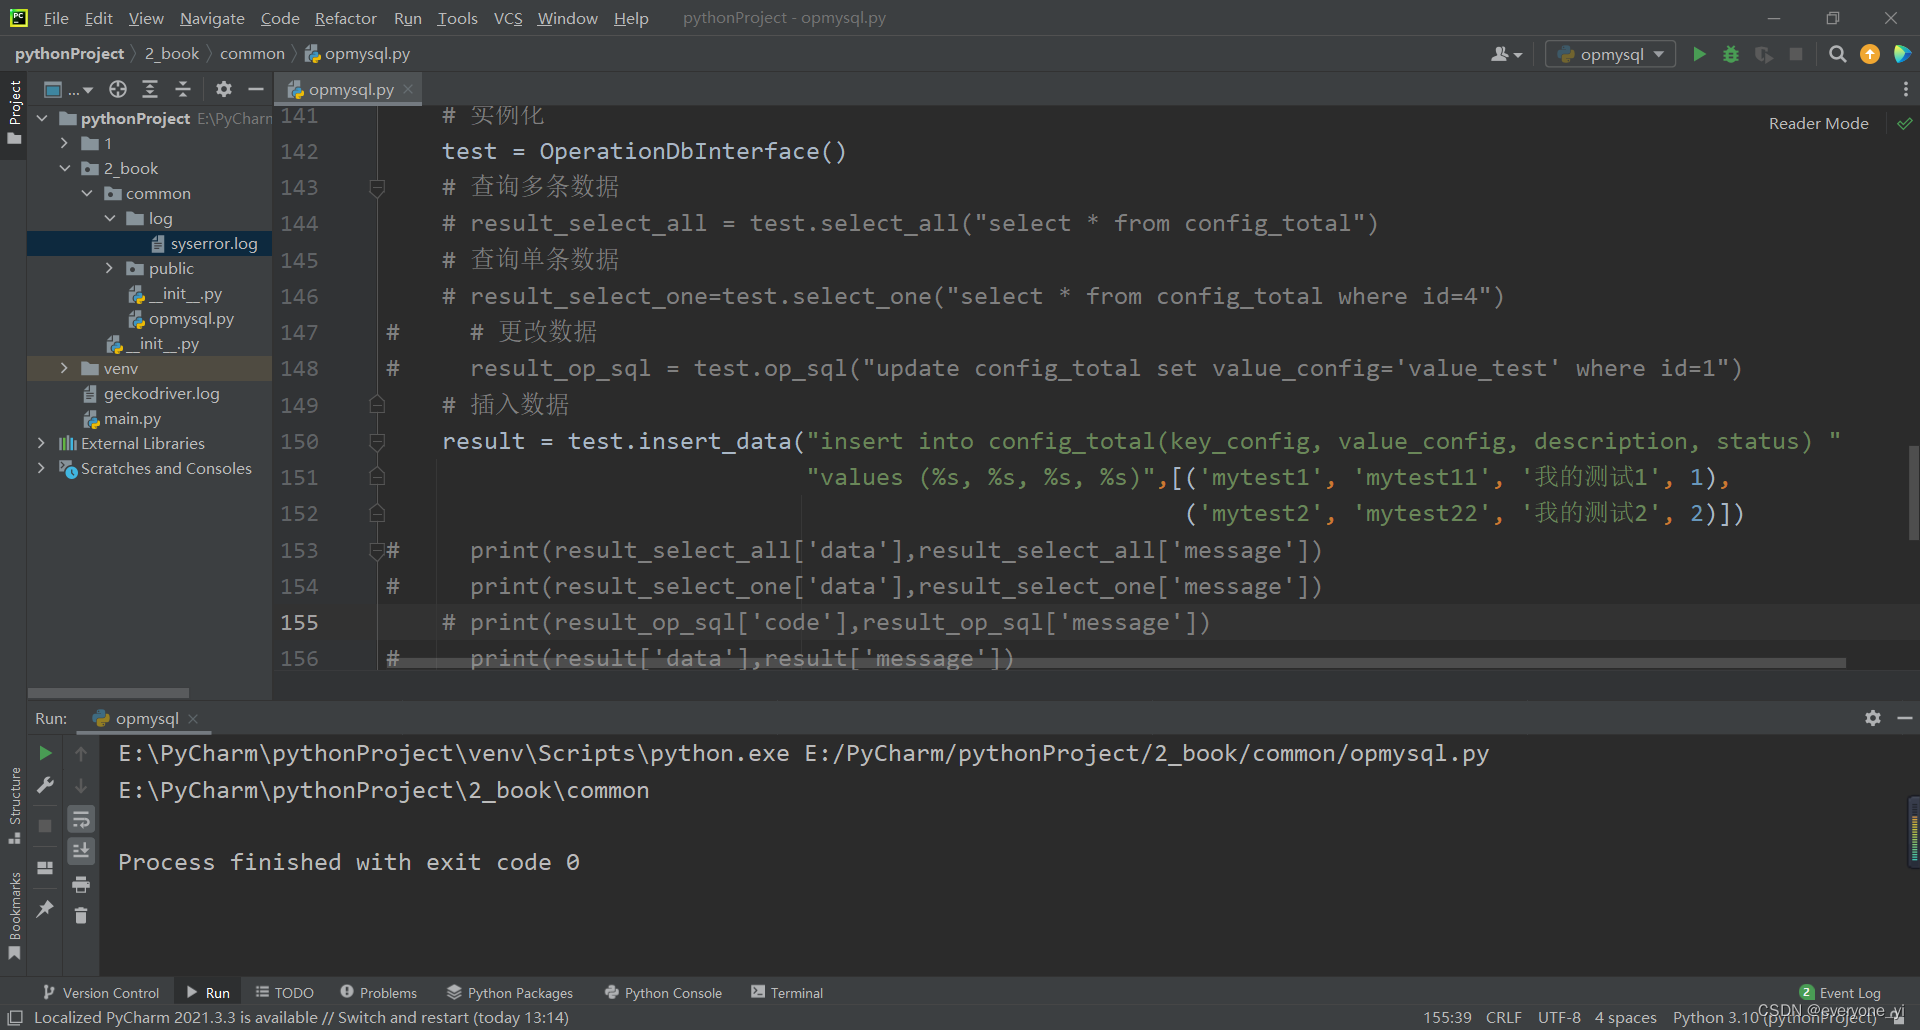
Task: Expand External Libraries node
Action: point(41,443)
